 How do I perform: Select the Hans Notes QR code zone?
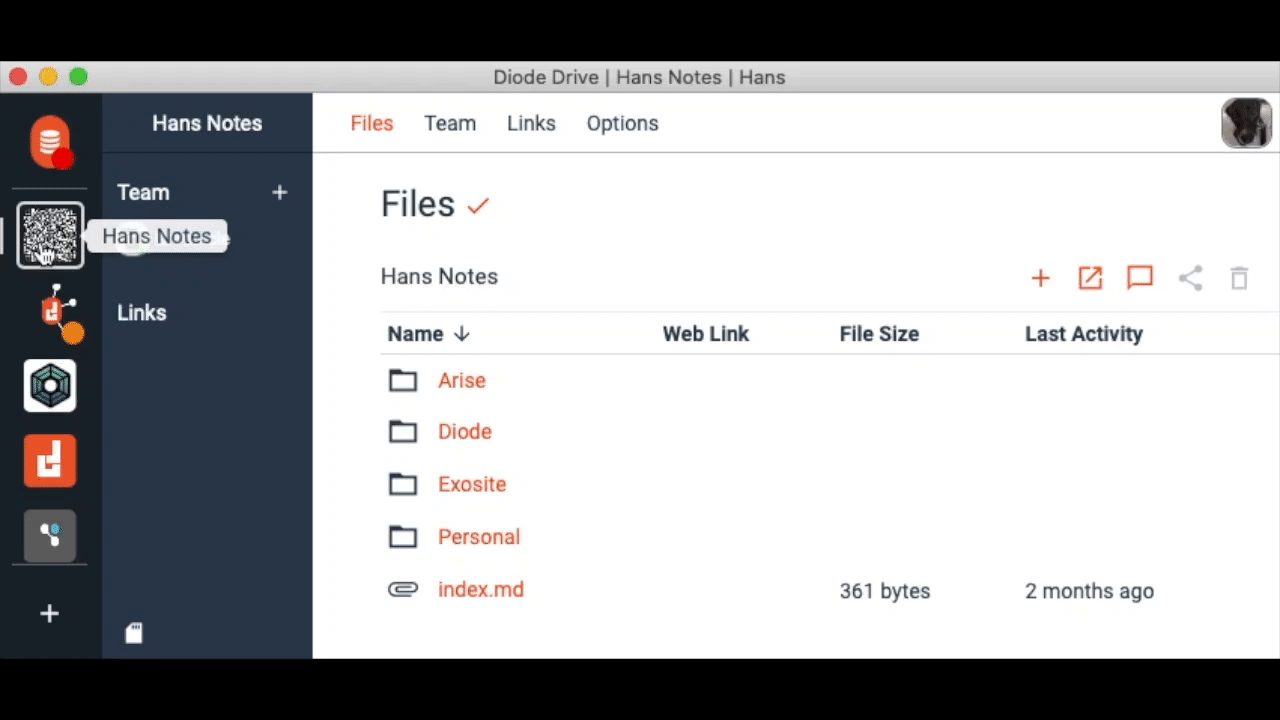tap(50, 235)
